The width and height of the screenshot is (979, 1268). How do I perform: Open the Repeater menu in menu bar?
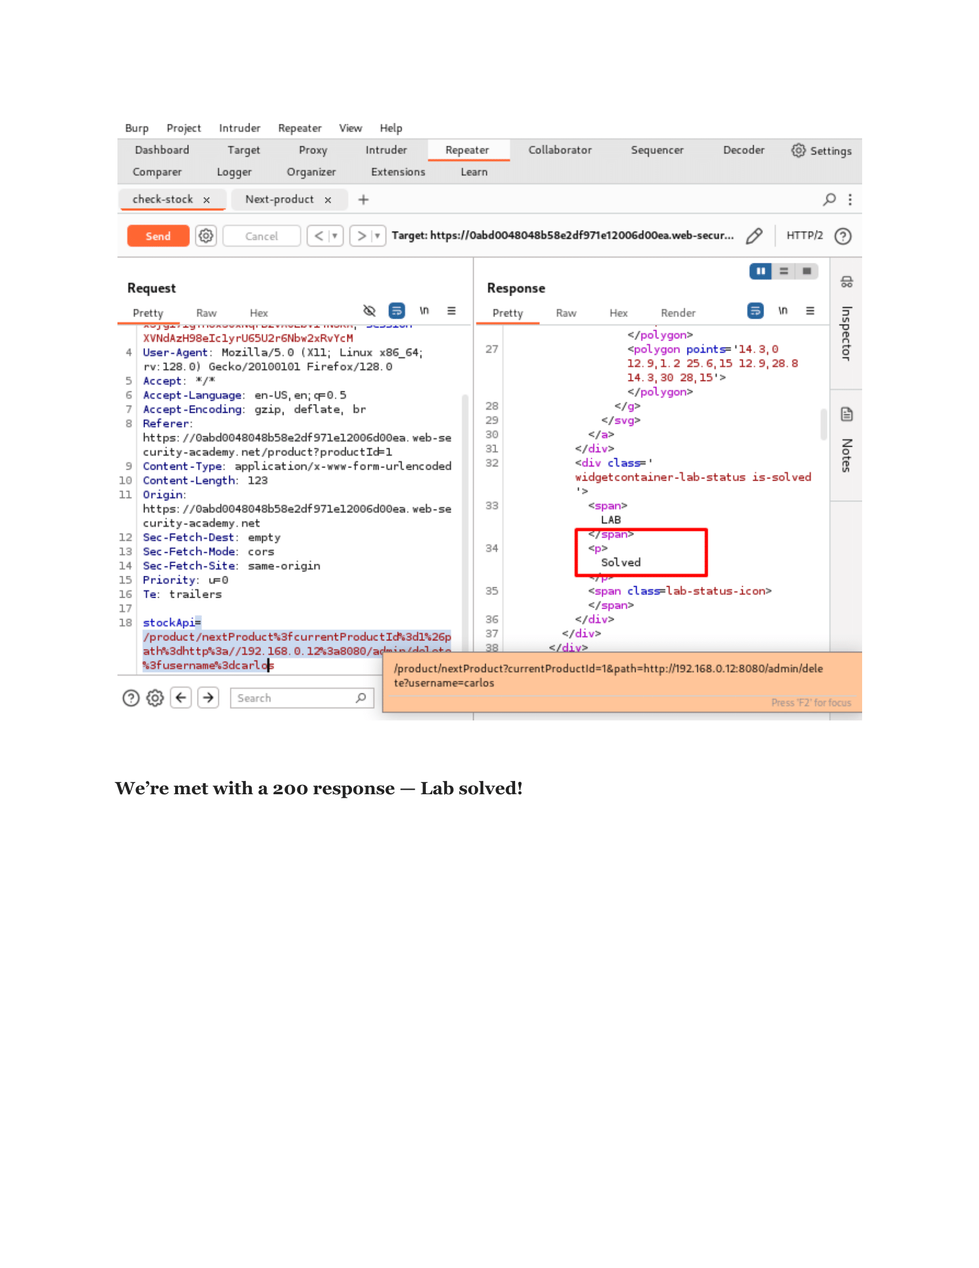coord(299,128)
